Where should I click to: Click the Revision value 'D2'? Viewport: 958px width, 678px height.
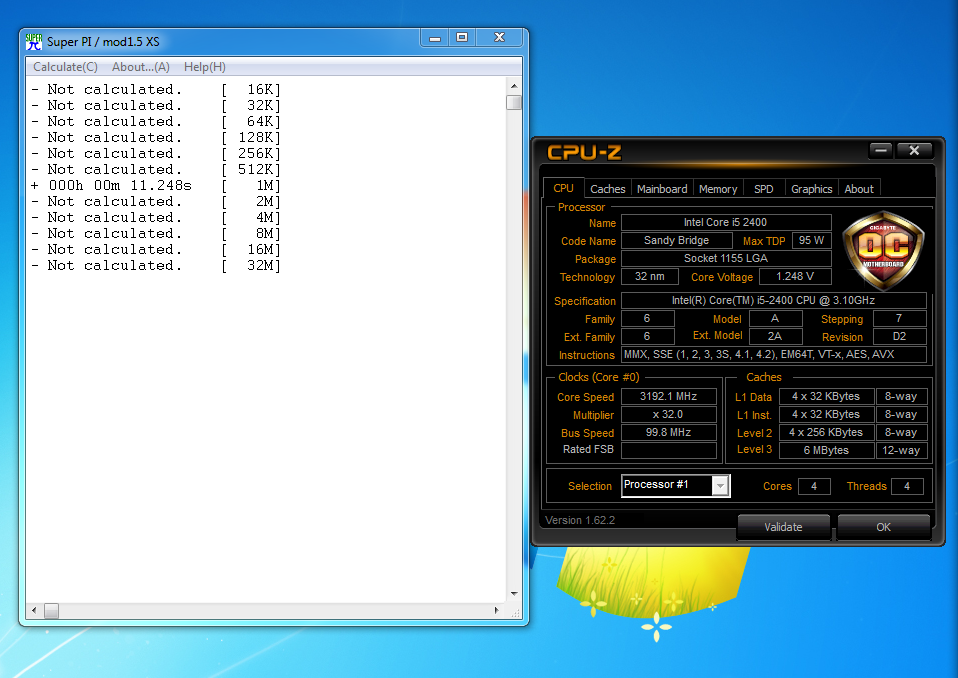pyautogui.click(x=900, y=337)
